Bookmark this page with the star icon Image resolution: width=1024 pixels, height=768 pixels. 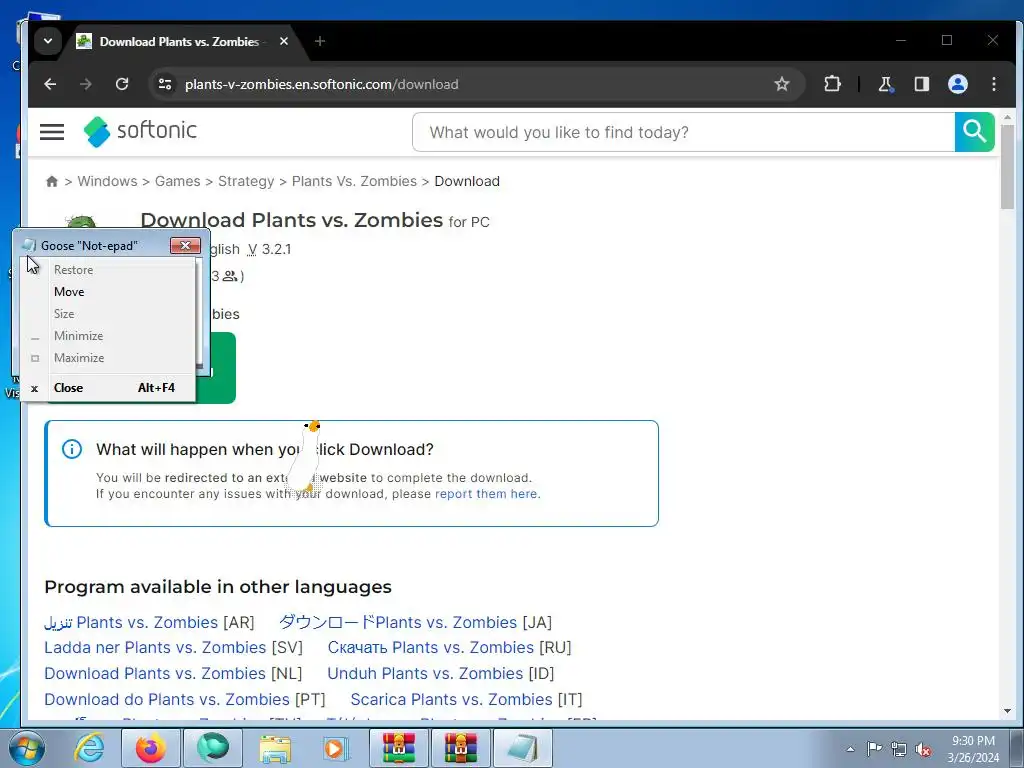782,84
